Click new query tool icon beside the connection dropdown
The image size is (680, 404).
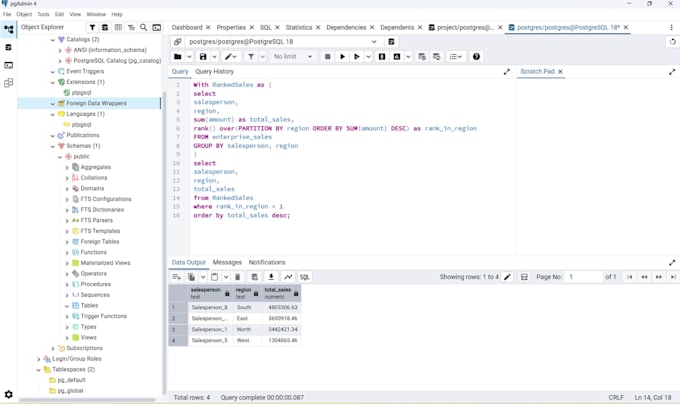[x=391, y=42]
